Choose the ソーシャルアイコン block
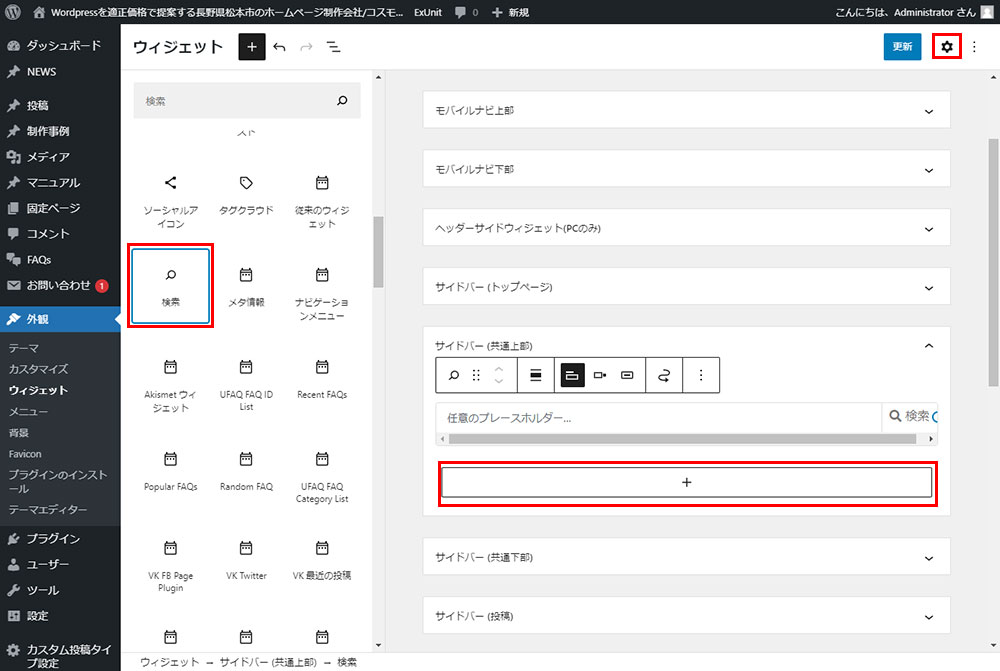The height and width of the screenshot is (671, 1000). [170, 201]
